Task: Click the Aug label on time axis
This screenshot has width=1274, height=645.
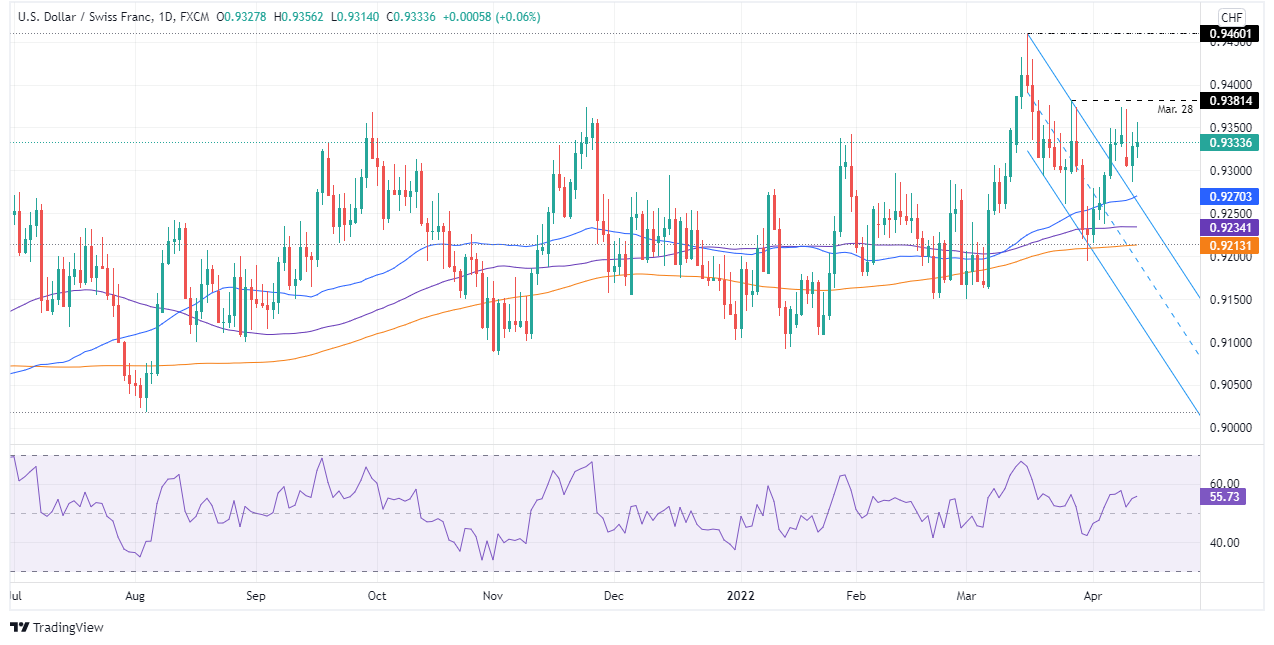Action: [x=136, y=594]
